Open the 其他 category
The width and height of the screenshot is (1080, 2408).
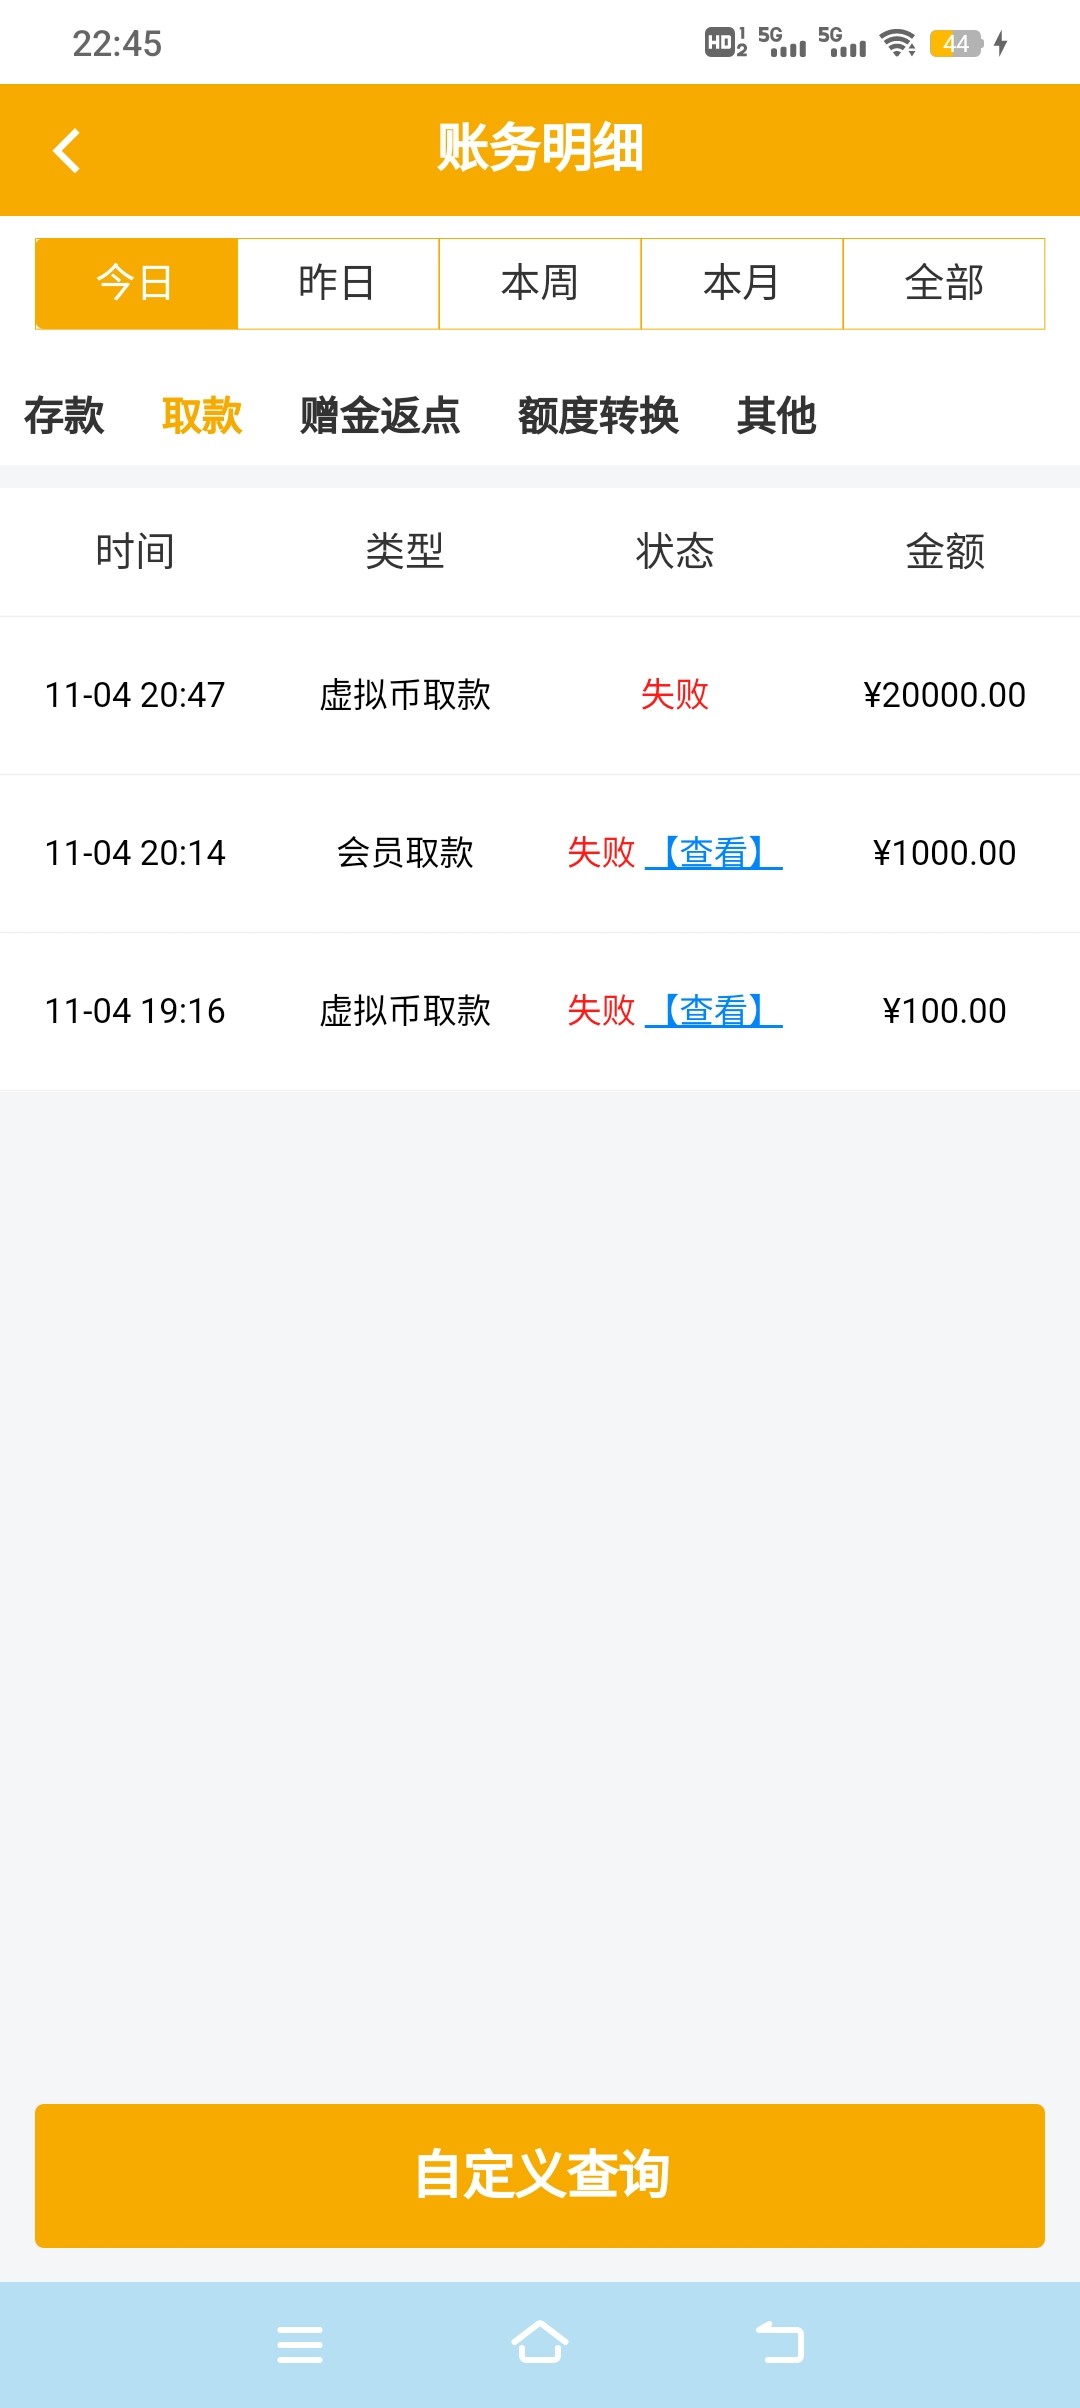click(776, 416)
